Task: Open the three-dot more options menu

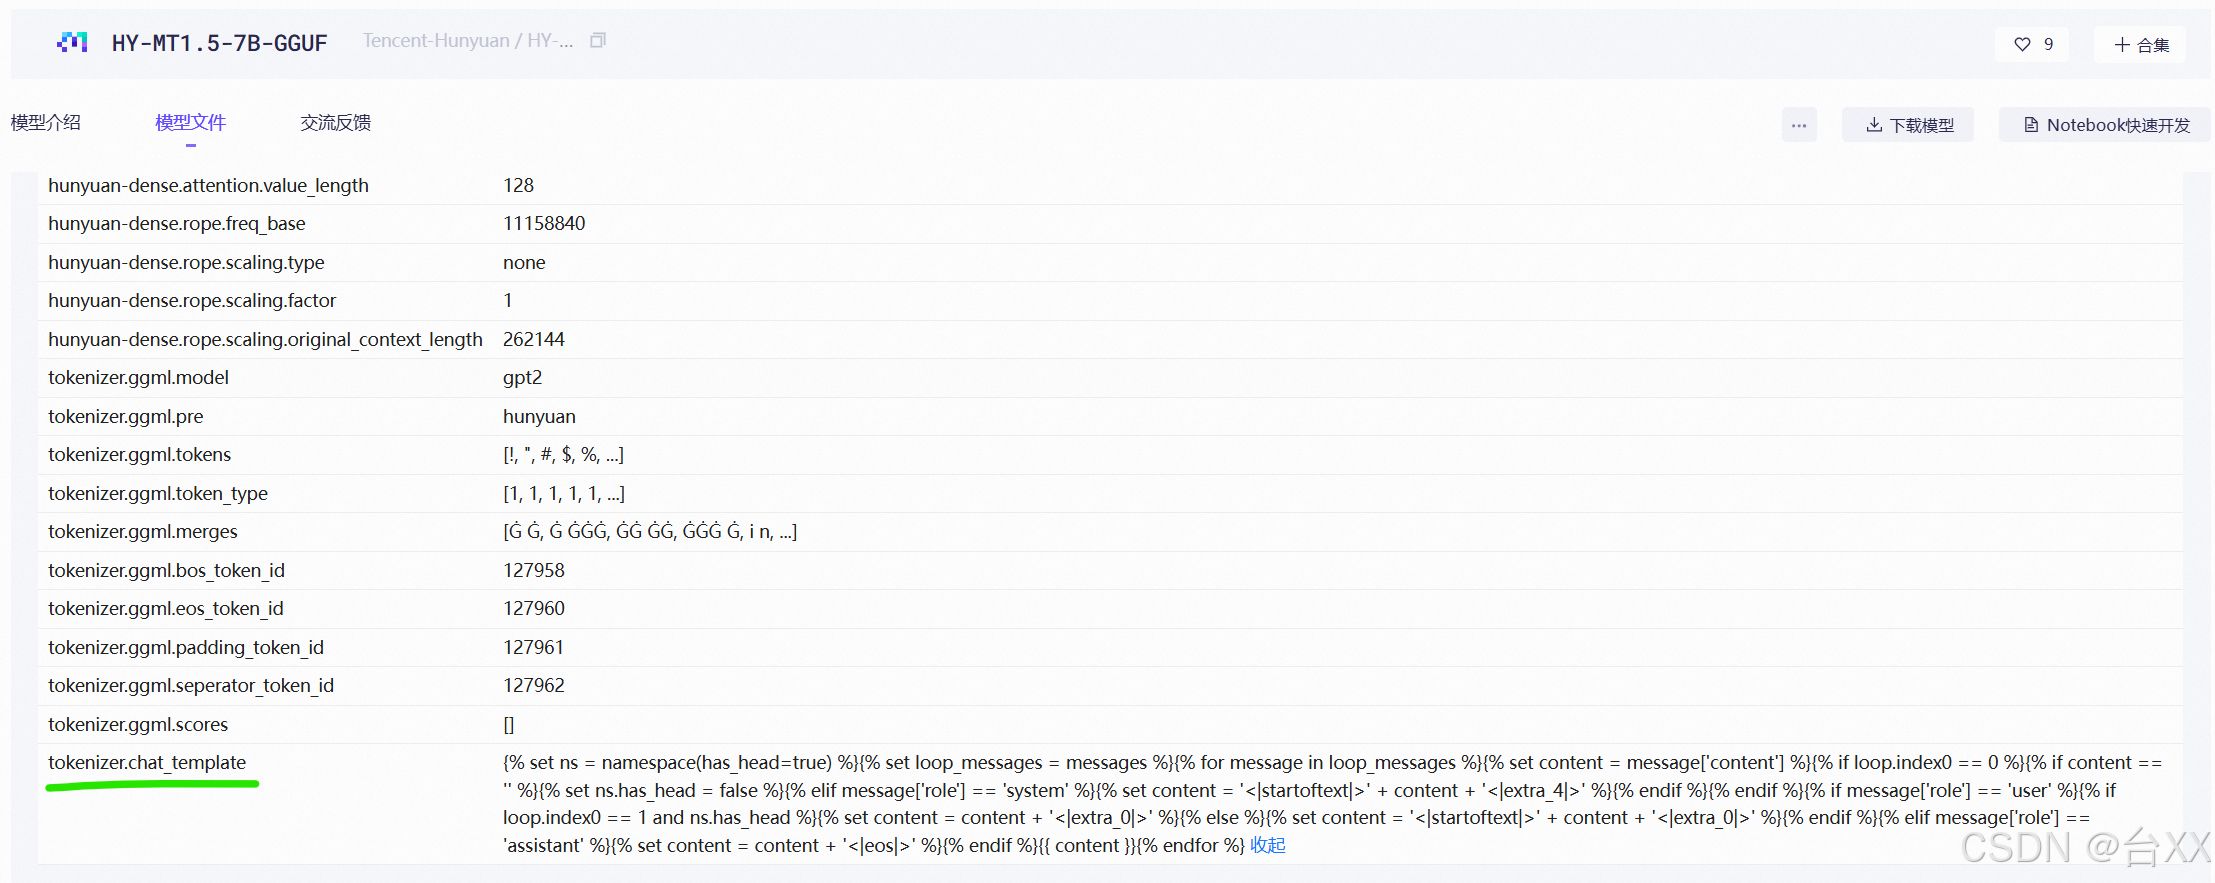Action: 1799,125
